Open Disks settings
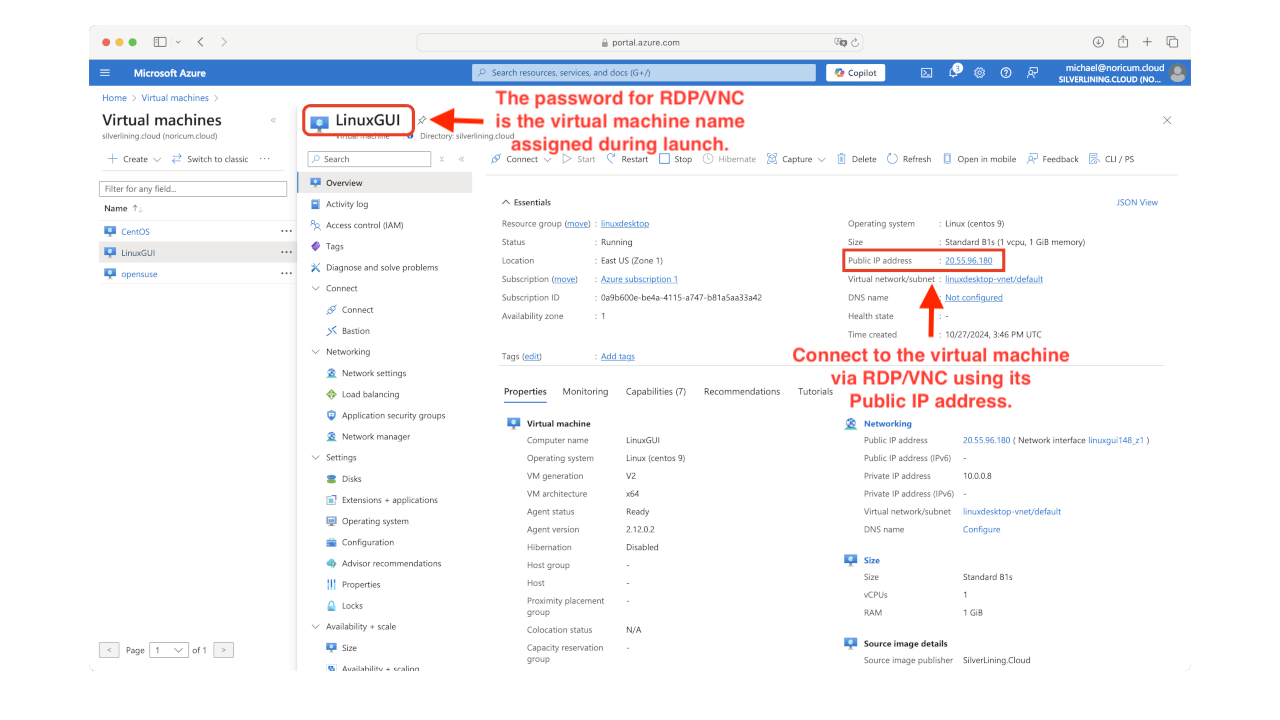 (x=351, y=479)
